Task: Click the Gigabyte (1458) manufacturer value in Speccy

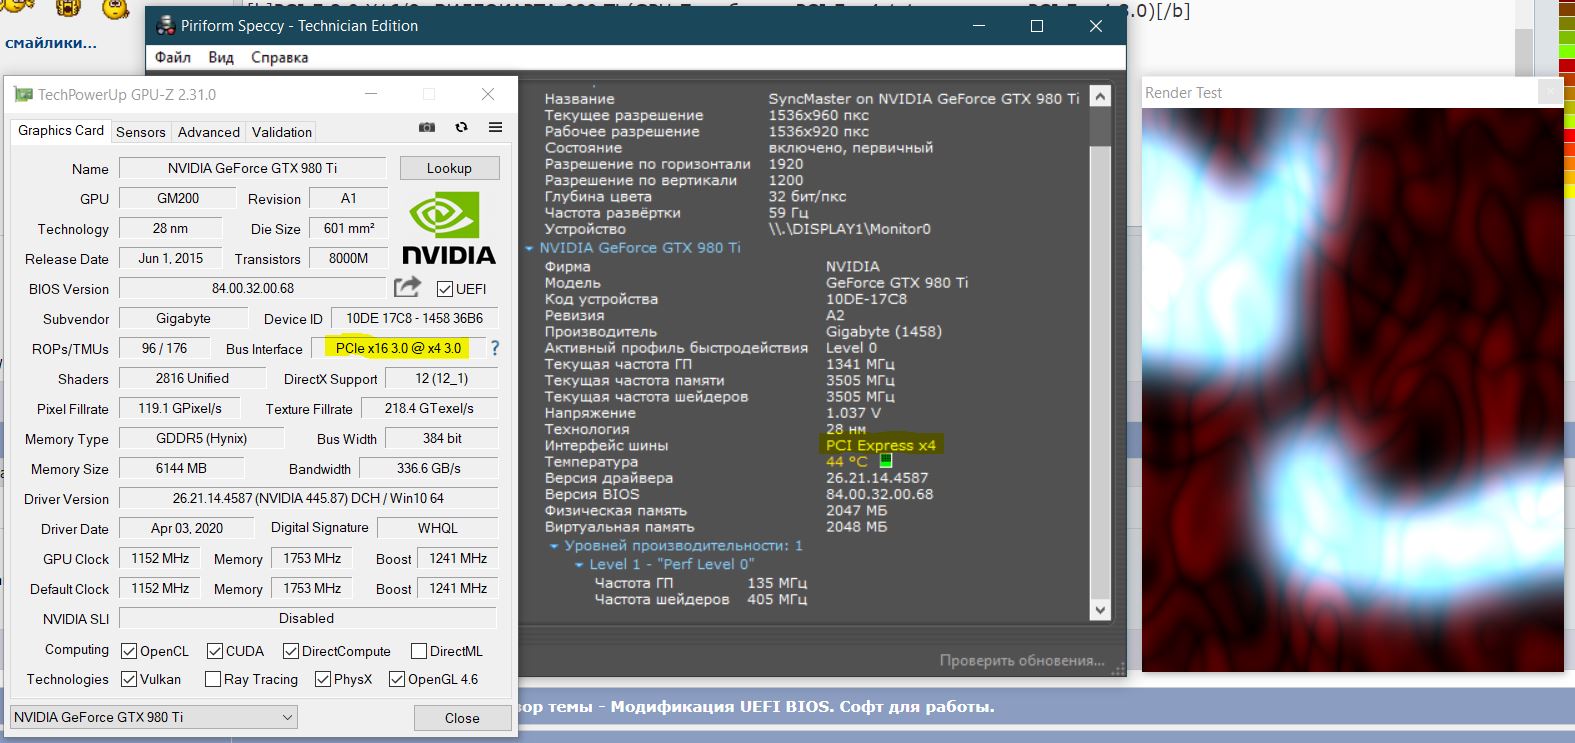Action: [x=884, y=331]
